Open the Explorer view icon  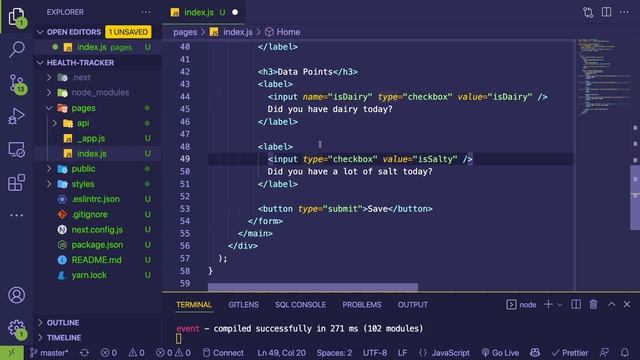point(16,16)
